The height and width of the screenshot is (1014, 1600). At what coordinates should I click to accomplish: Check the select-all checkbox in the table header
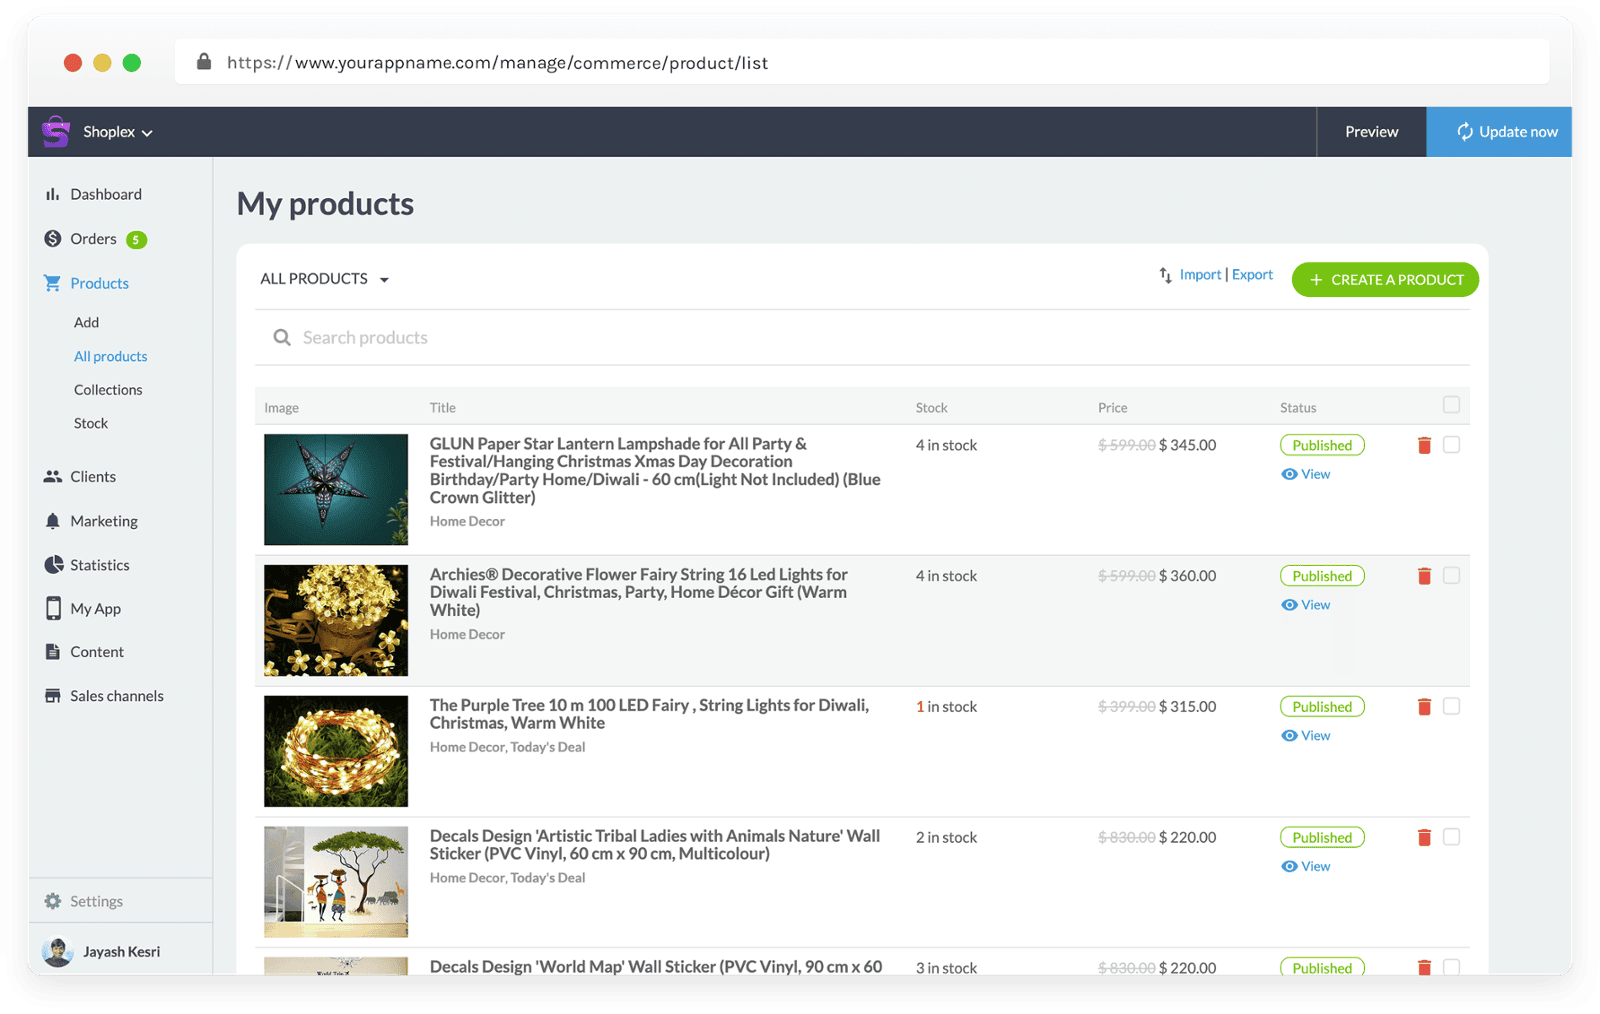[x=1451, y=405]
